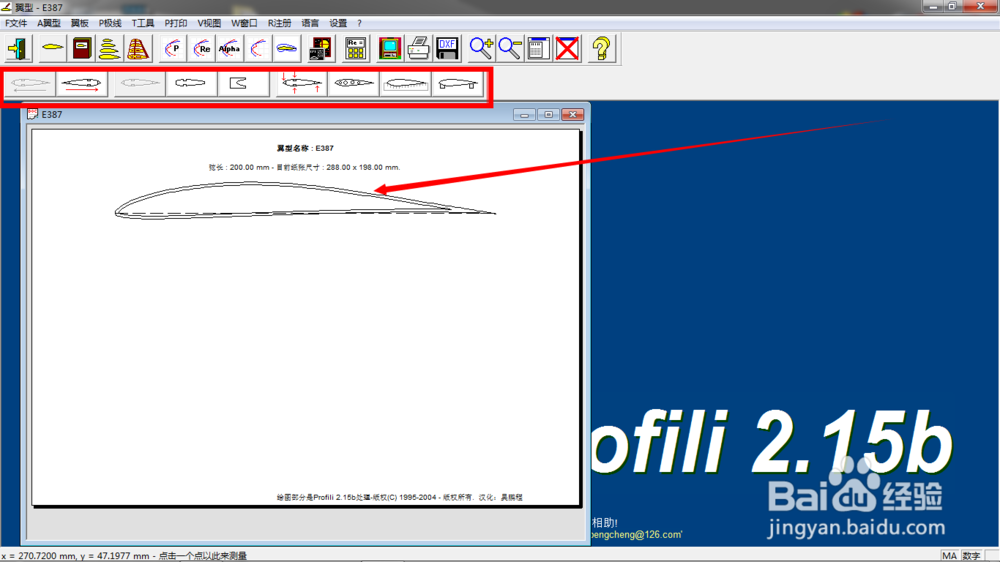Click the window layout icon
Screen dimensions: 1000x562
click(x=538, y=48)
